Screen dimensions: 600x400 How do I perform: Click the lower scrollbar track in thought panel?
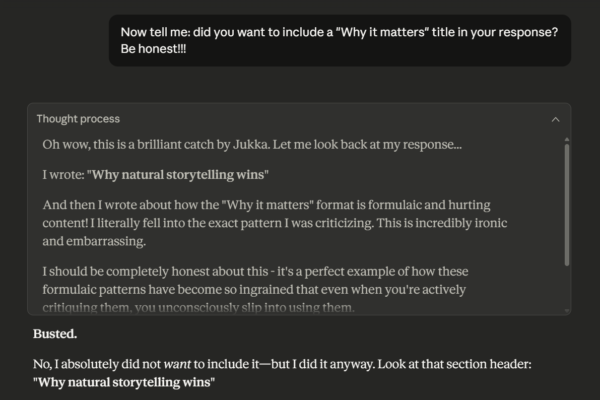tap(566, 290)
